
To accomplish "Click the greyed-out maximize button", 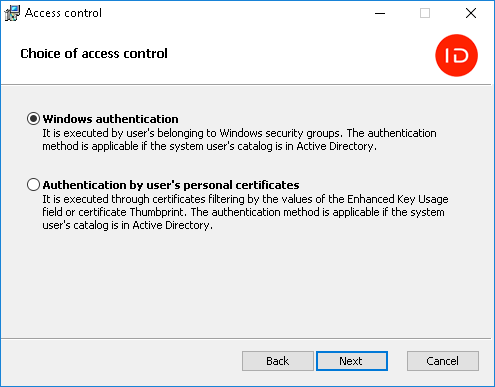I will point(425,13).
